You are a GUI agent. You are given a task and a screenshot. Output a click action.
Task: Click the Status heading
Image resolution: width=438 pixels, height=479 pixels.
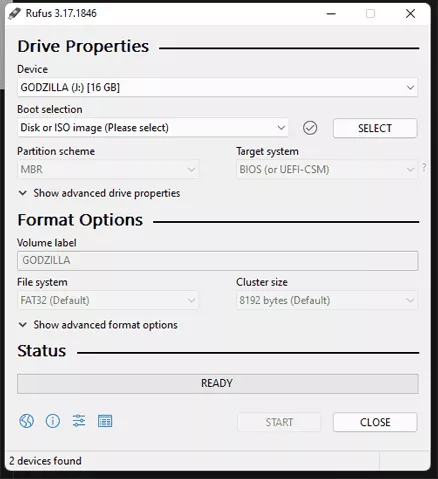tap(42, 351)
